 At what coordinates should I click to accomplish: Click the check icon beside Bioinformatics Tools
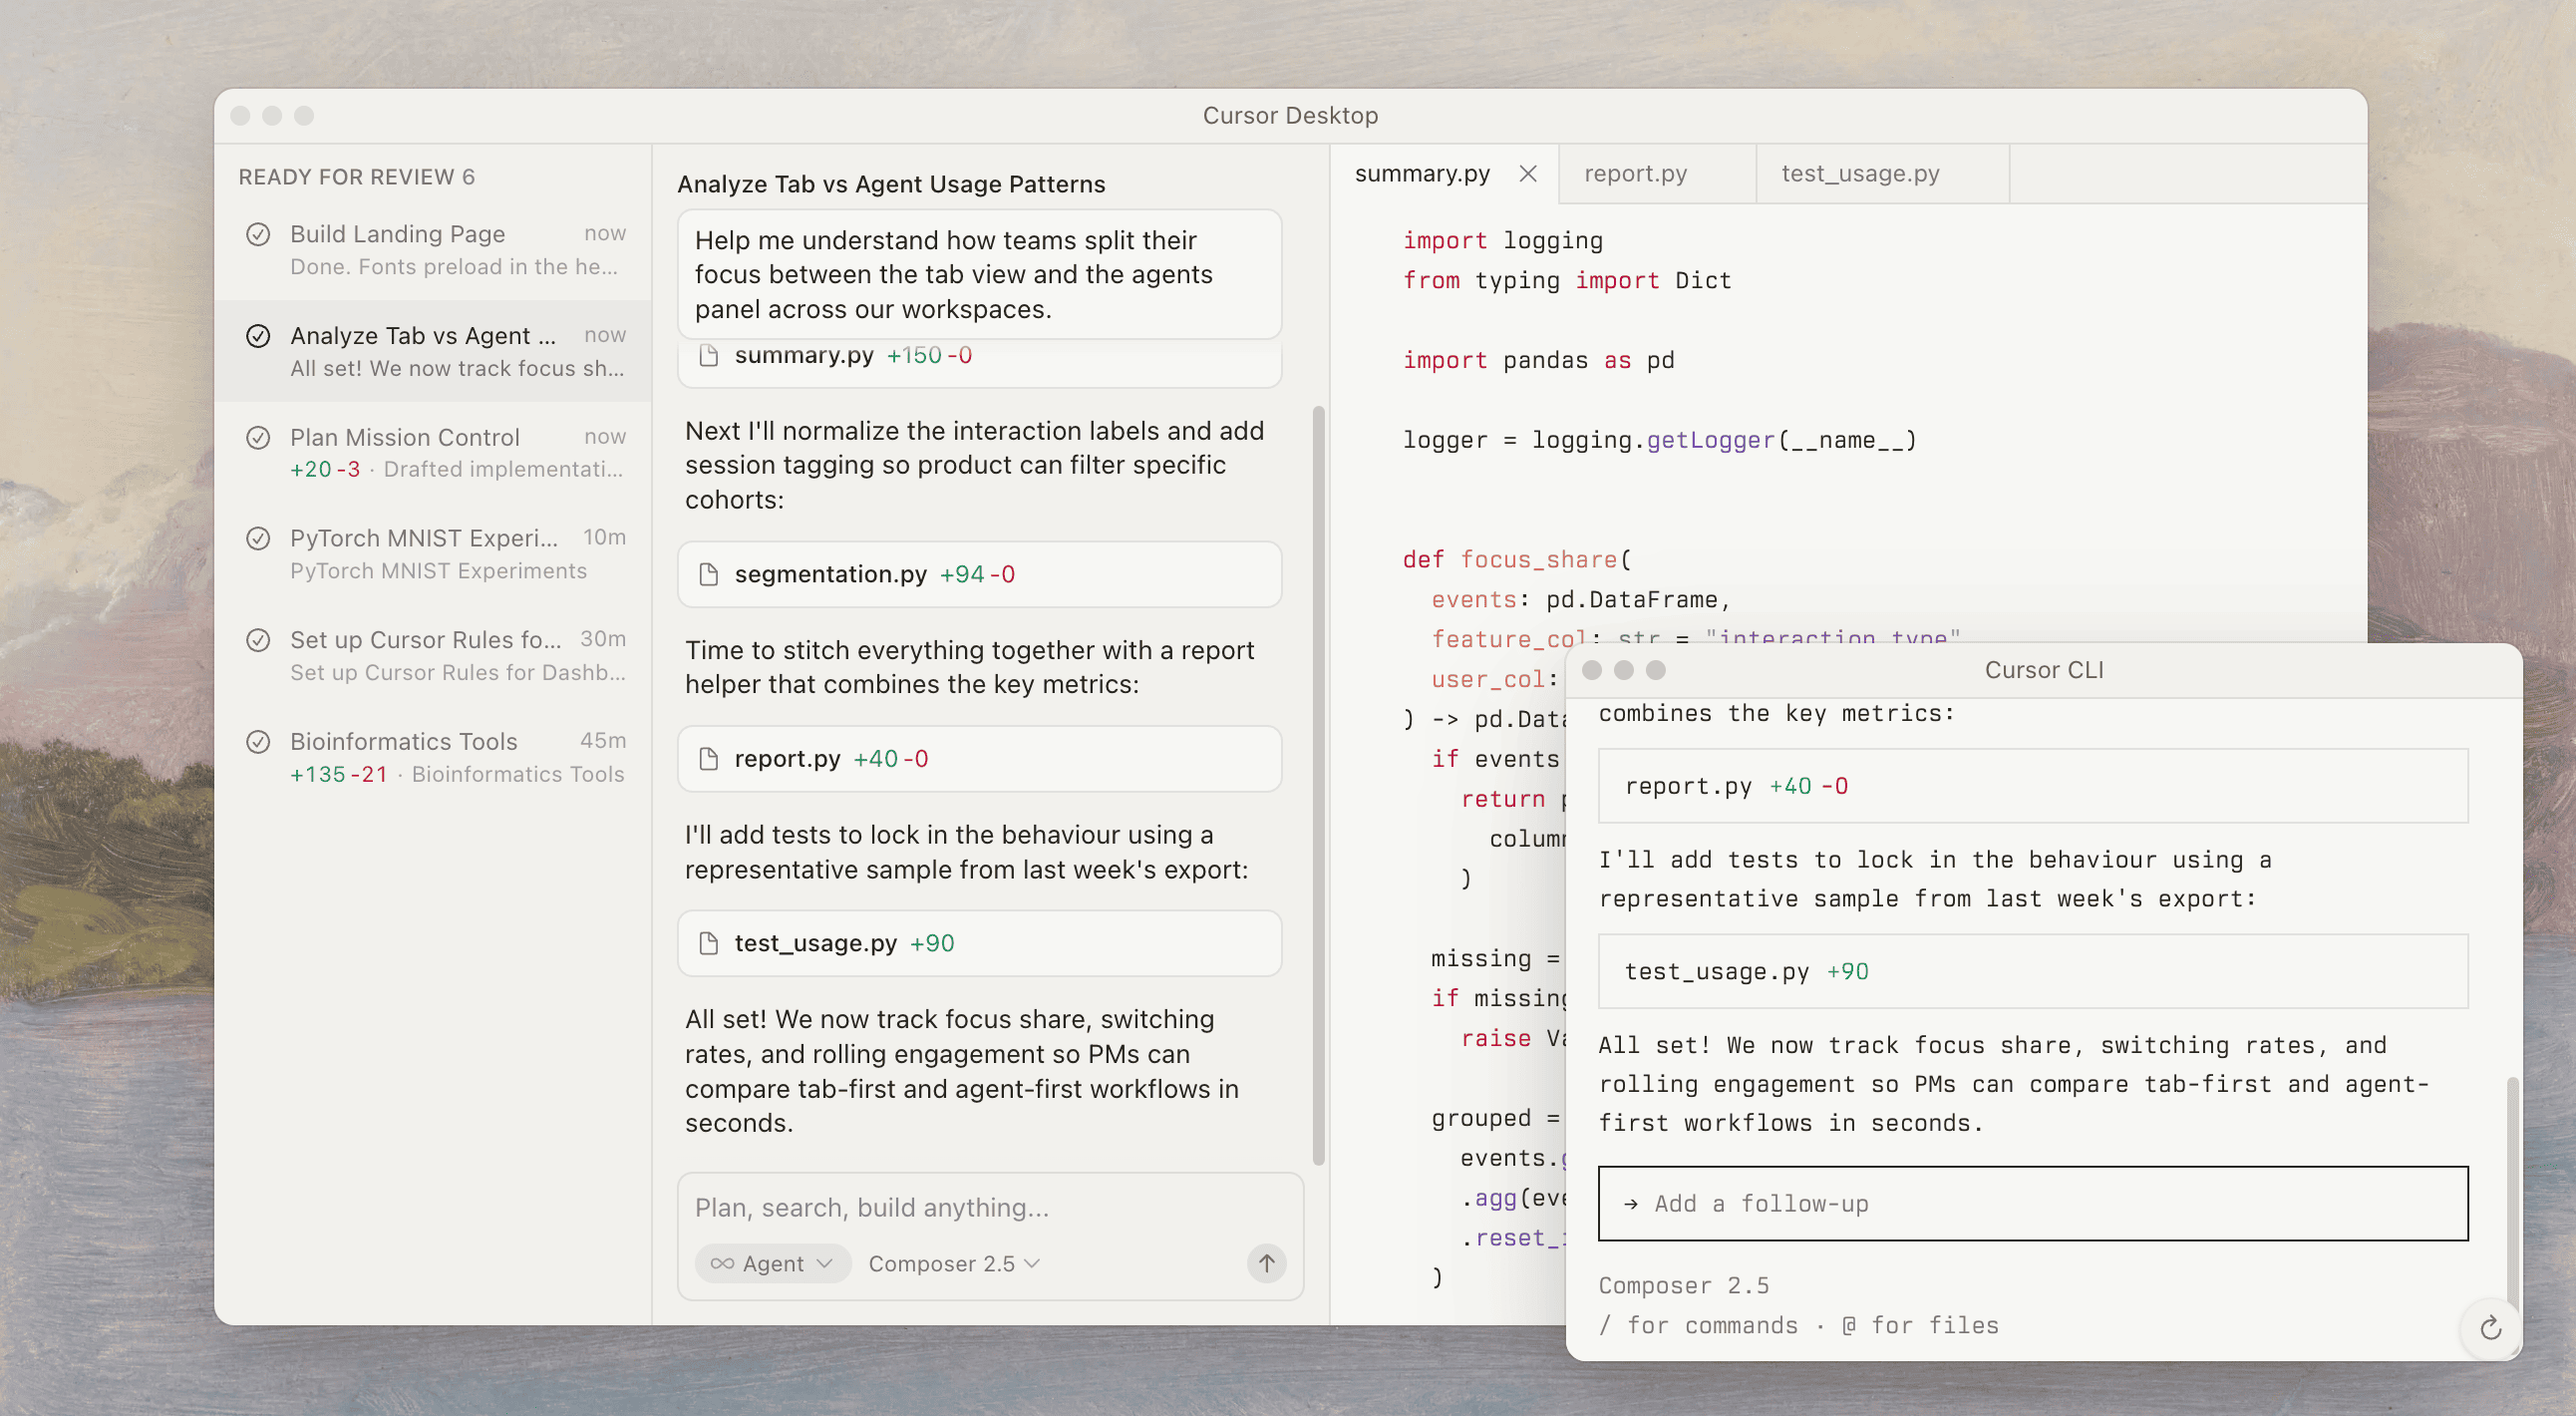pyautogui.click(x=258, y=742)
